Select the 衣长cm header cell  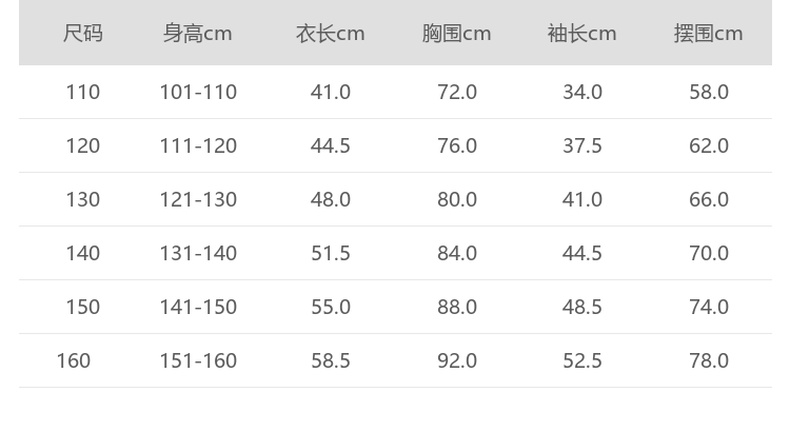(330, 34)
